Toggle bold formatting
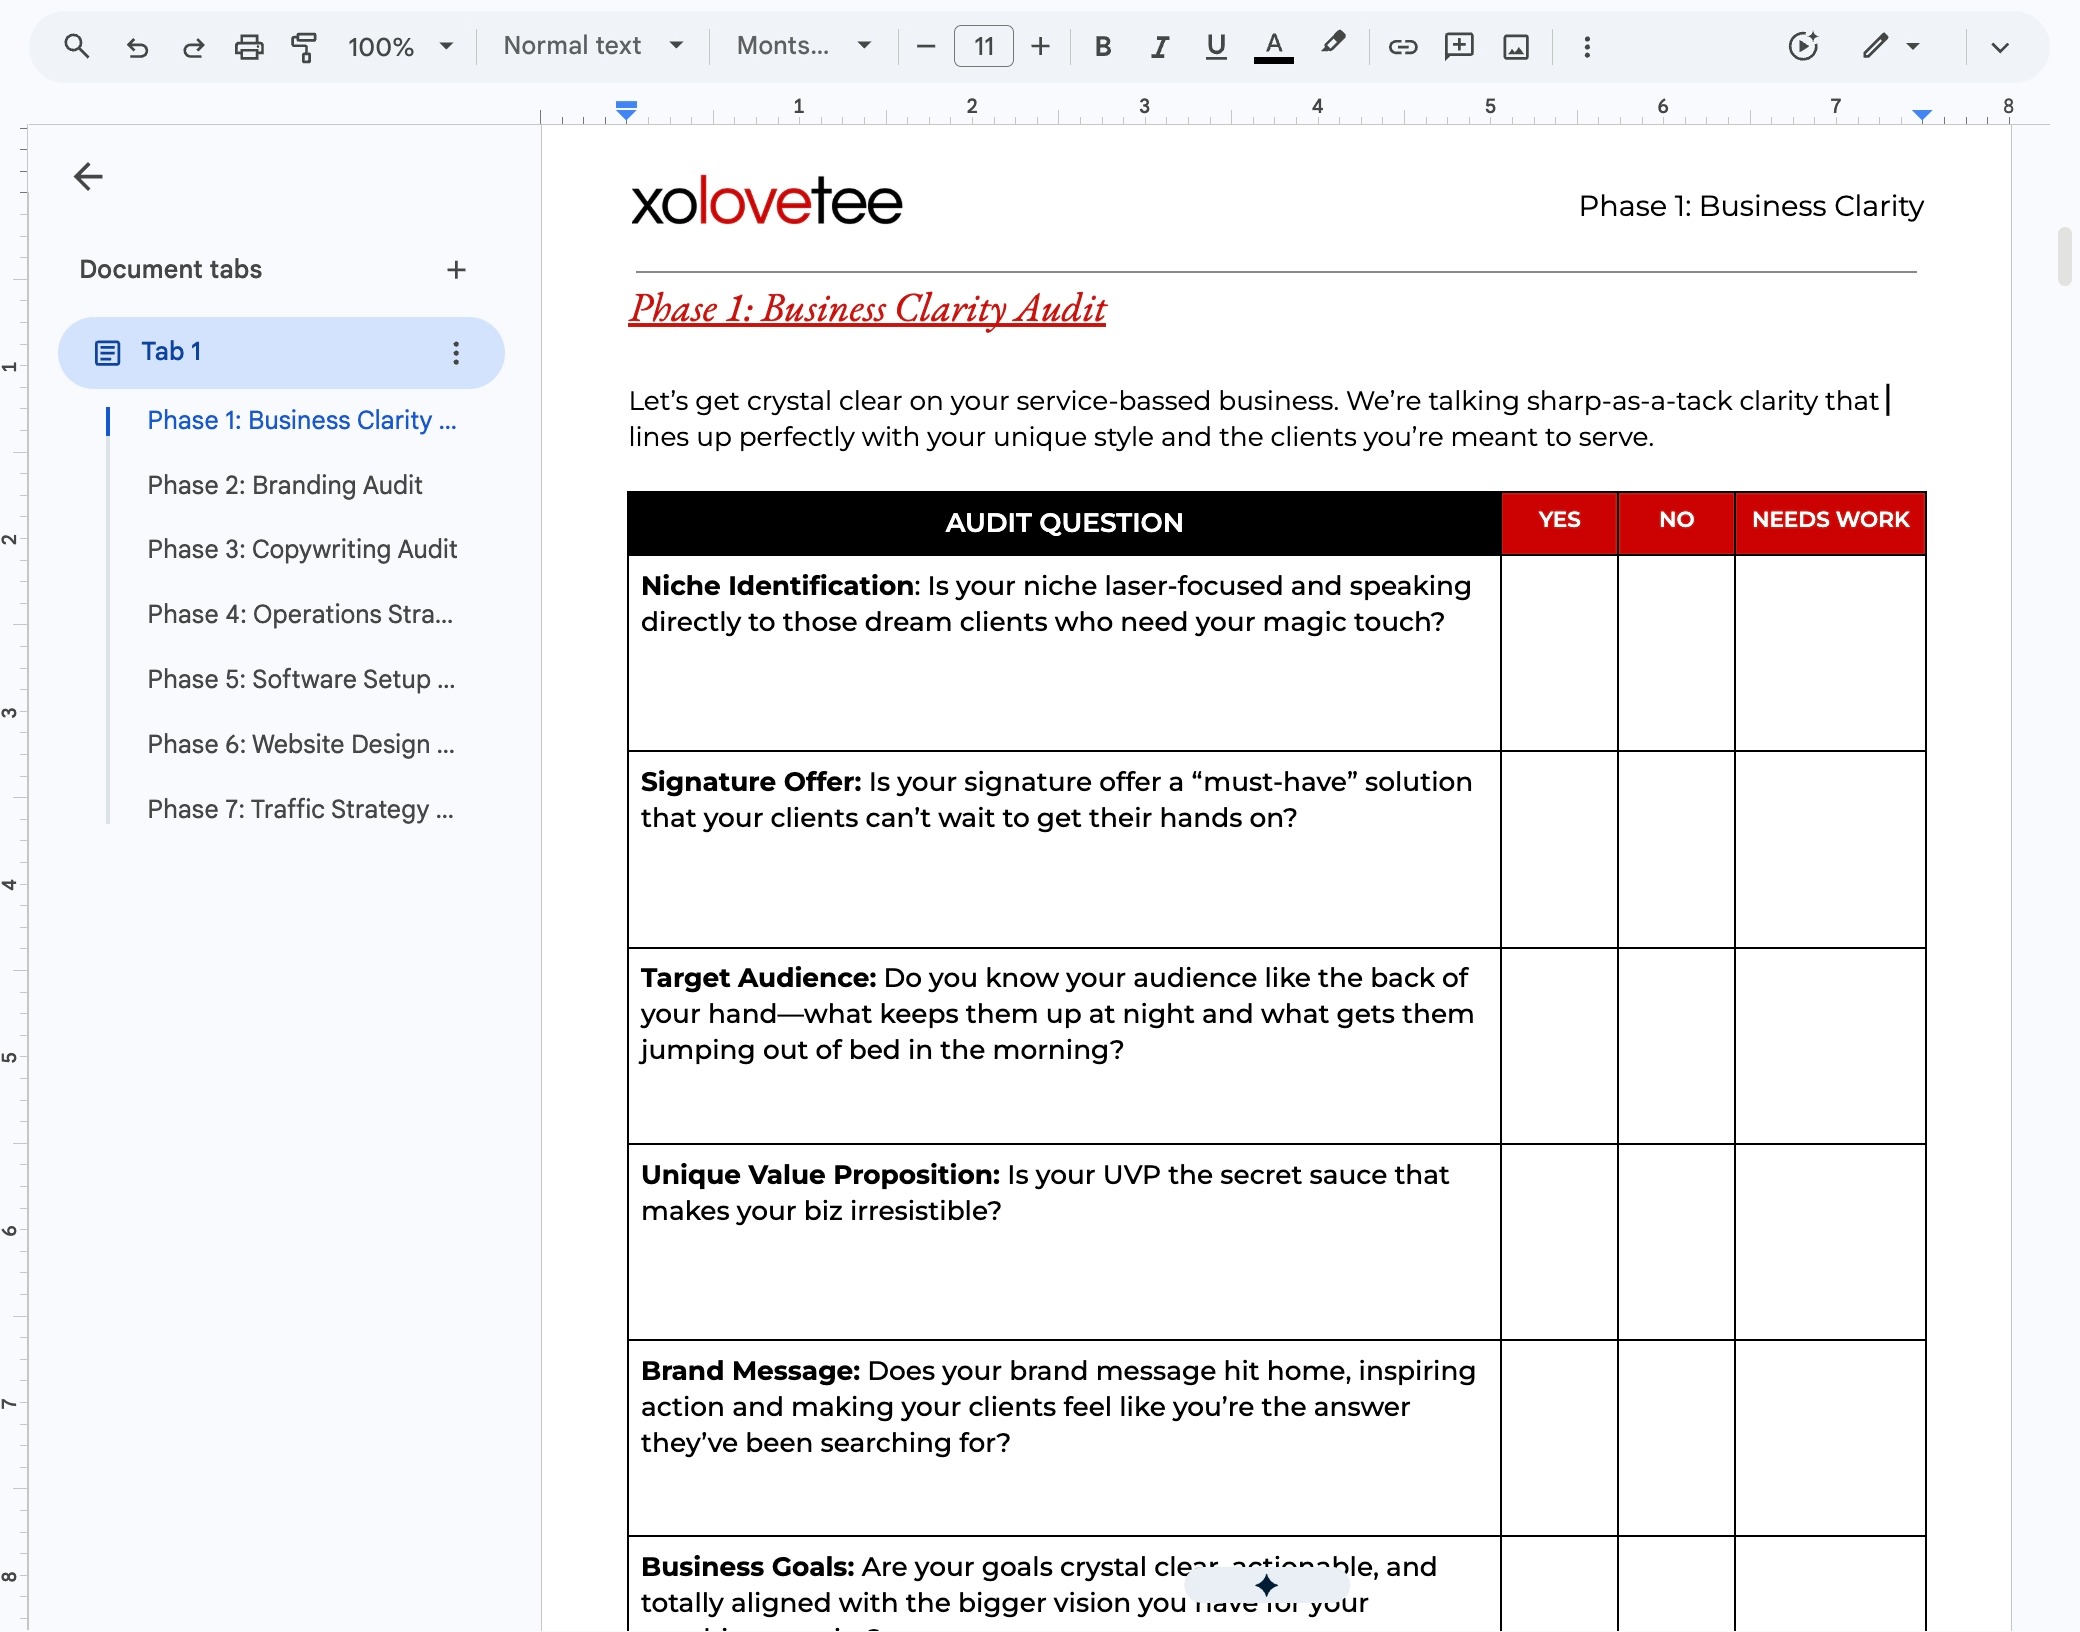The width and height of the screenshot is (2080, 1632). coord(1103,46)
